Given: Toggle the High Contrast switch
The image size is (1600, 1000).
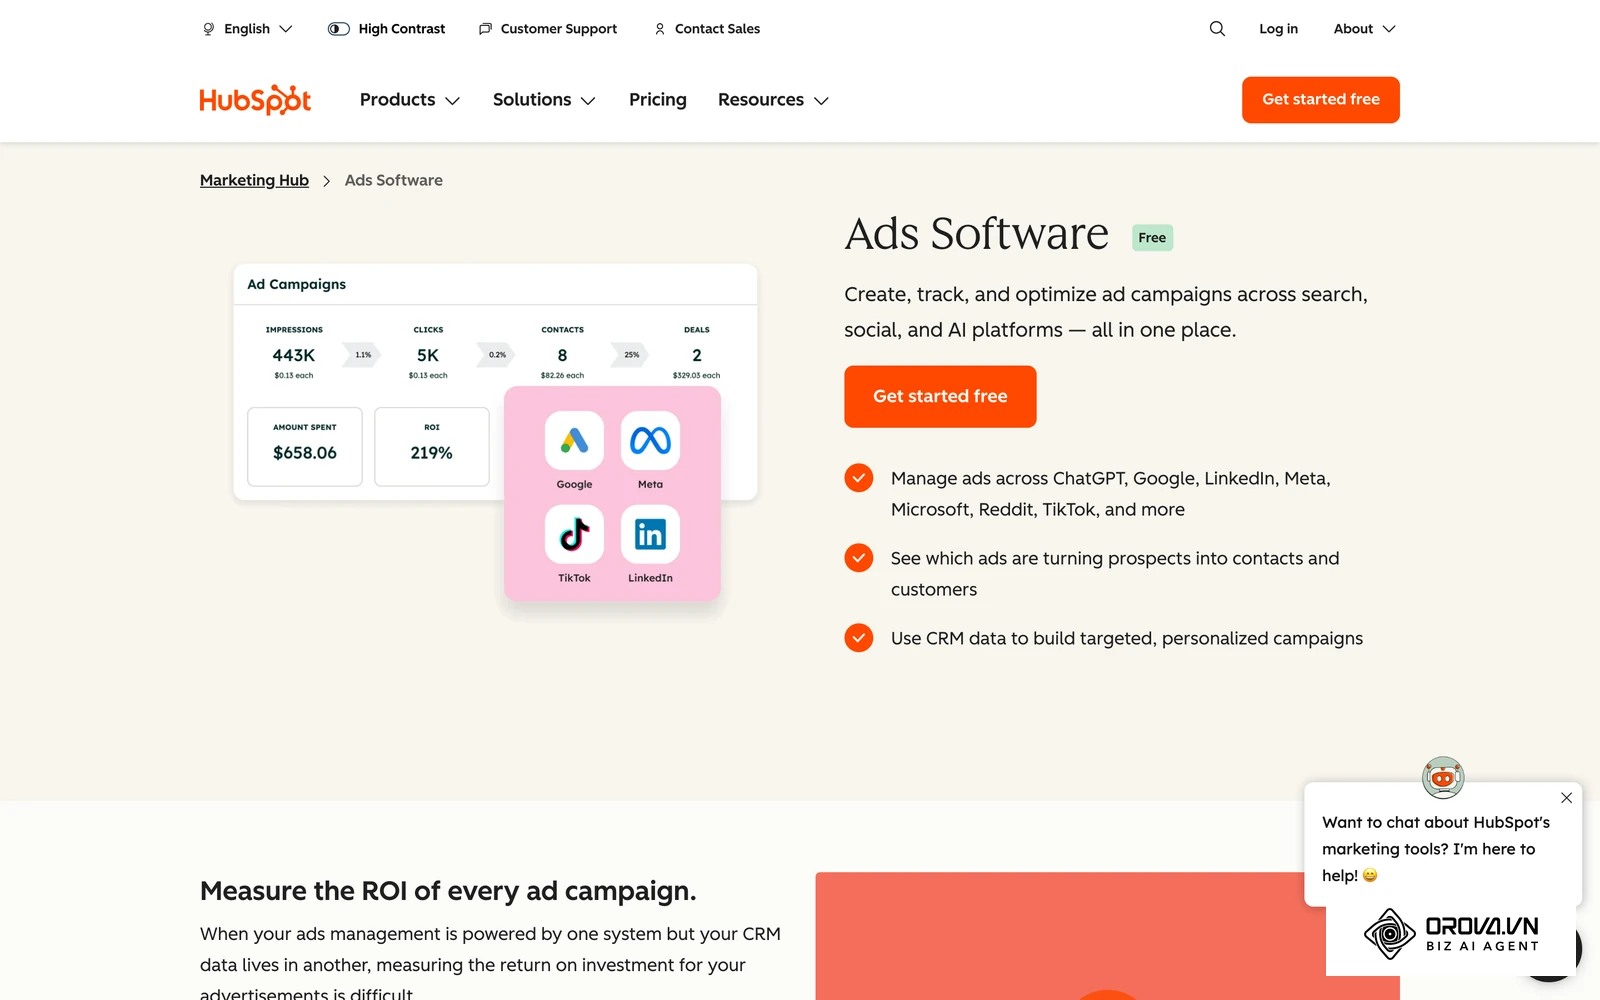Looking at the screenshot, I should pos(339,29).
